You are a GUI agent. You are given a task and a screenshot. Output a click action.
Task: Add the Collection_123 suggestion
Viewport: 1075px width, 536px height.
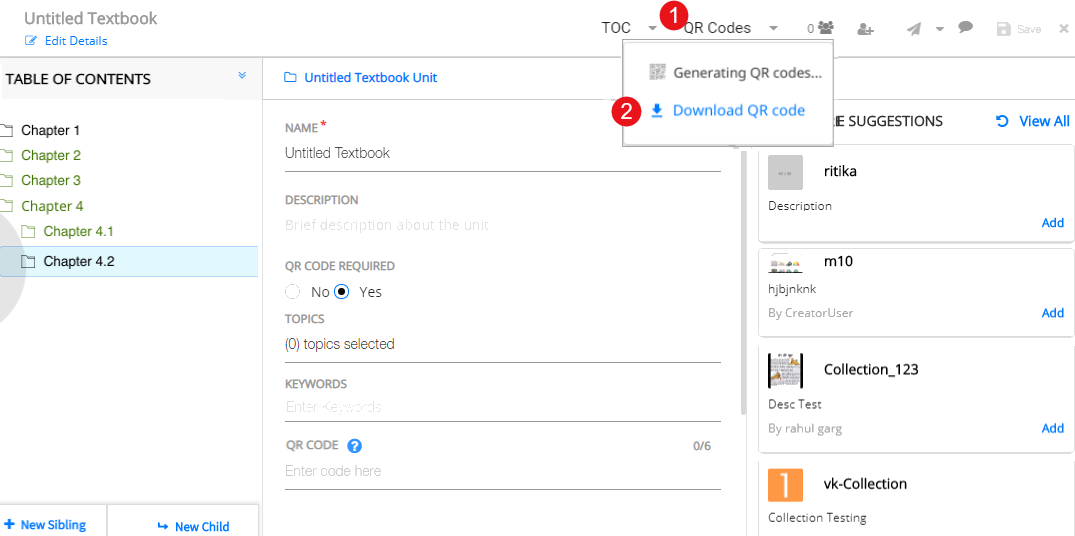tap(1052, 428)
